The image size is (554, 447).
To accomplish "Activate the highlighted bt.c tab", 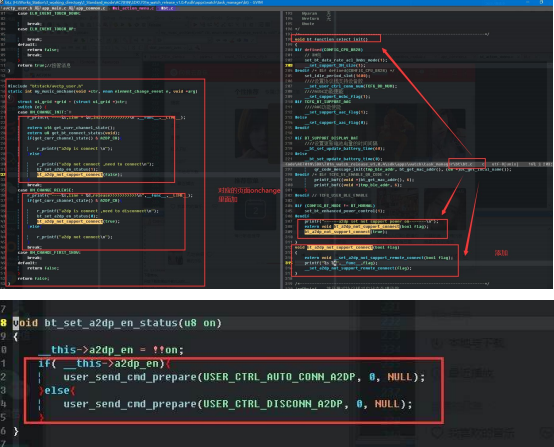I will 167,8.
